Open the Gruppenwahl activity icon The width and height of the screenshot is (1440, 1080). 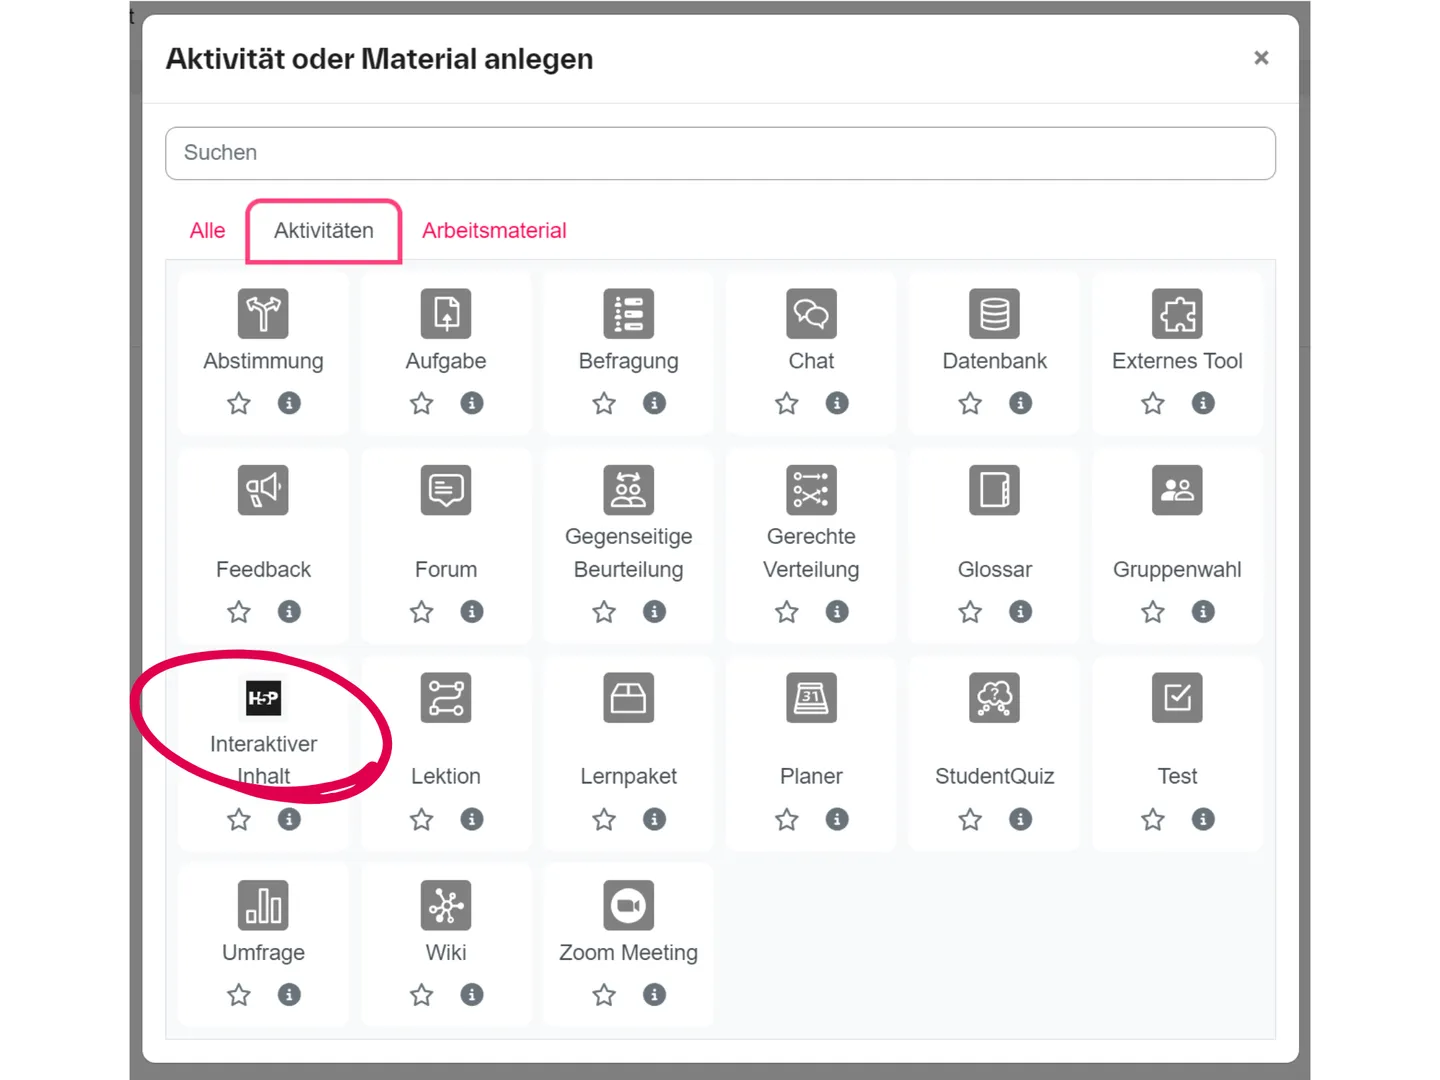coord(1177,490)
